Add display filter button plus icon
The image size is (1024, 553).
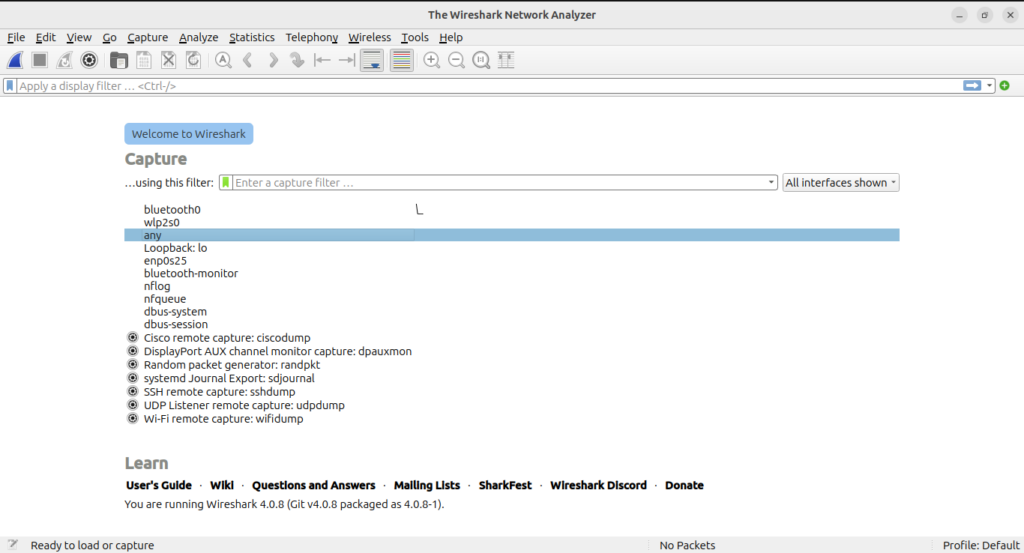(1004, 86)
